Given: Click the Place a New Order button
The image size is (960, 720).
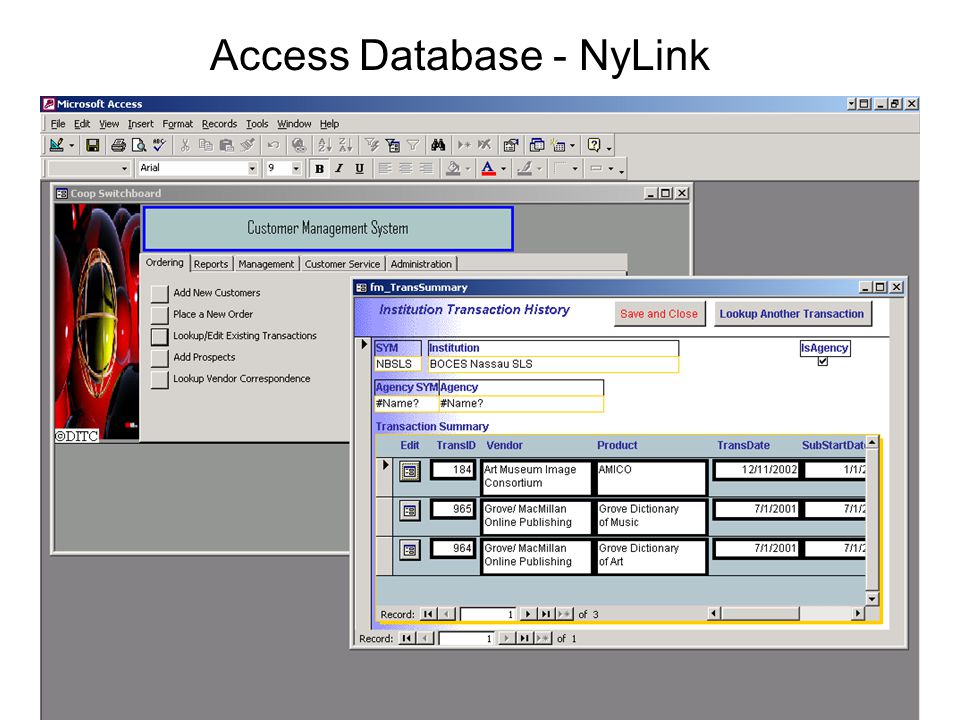Looking at the screenshot, I should [x=160, y=315].
